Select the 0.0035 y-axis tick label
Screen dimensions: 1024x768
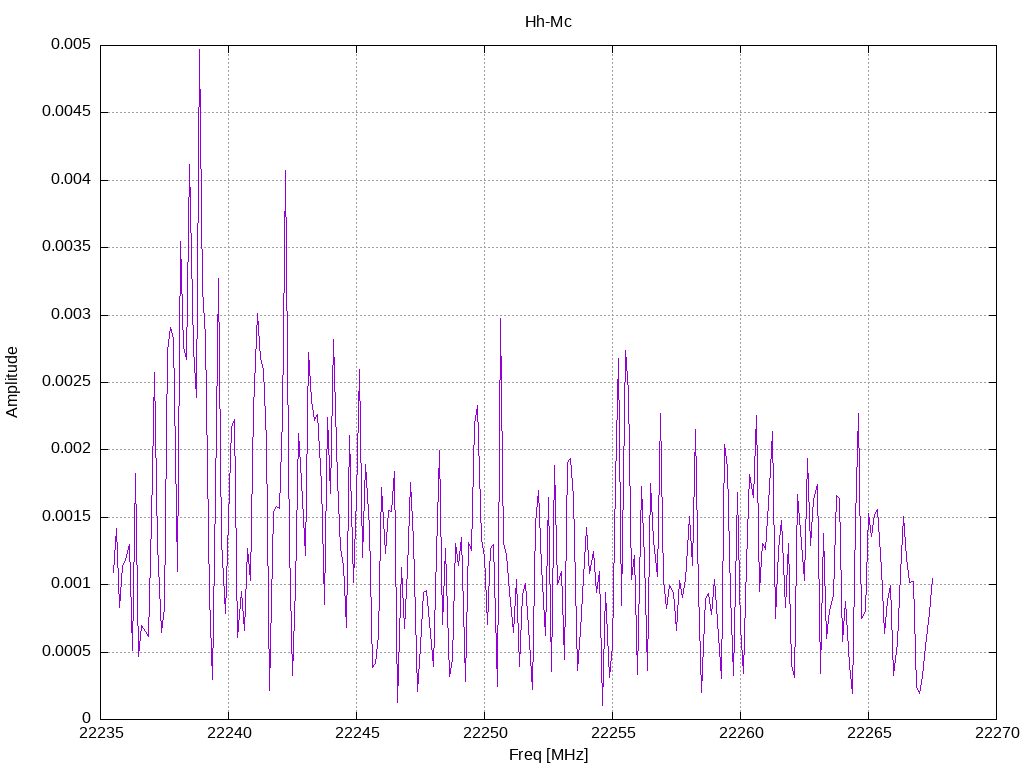(62, 247)
